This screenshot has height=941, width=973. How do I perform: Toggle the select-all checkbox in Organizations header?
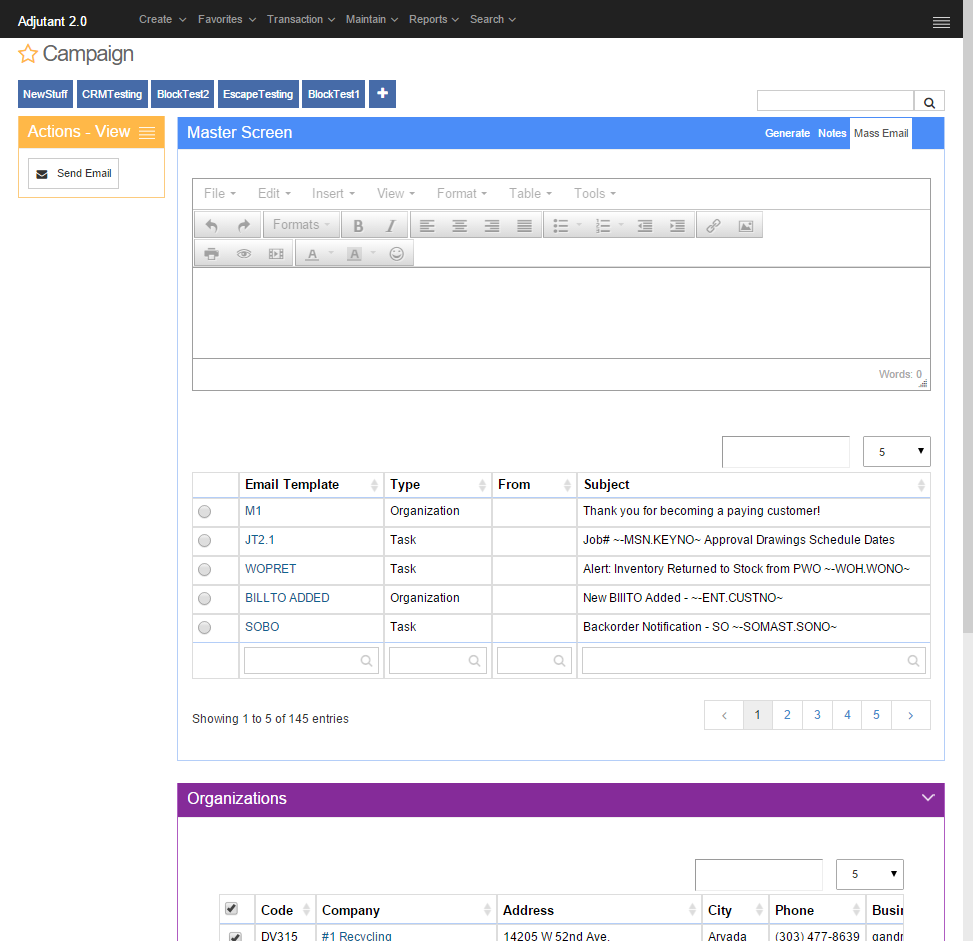(232, 909)
